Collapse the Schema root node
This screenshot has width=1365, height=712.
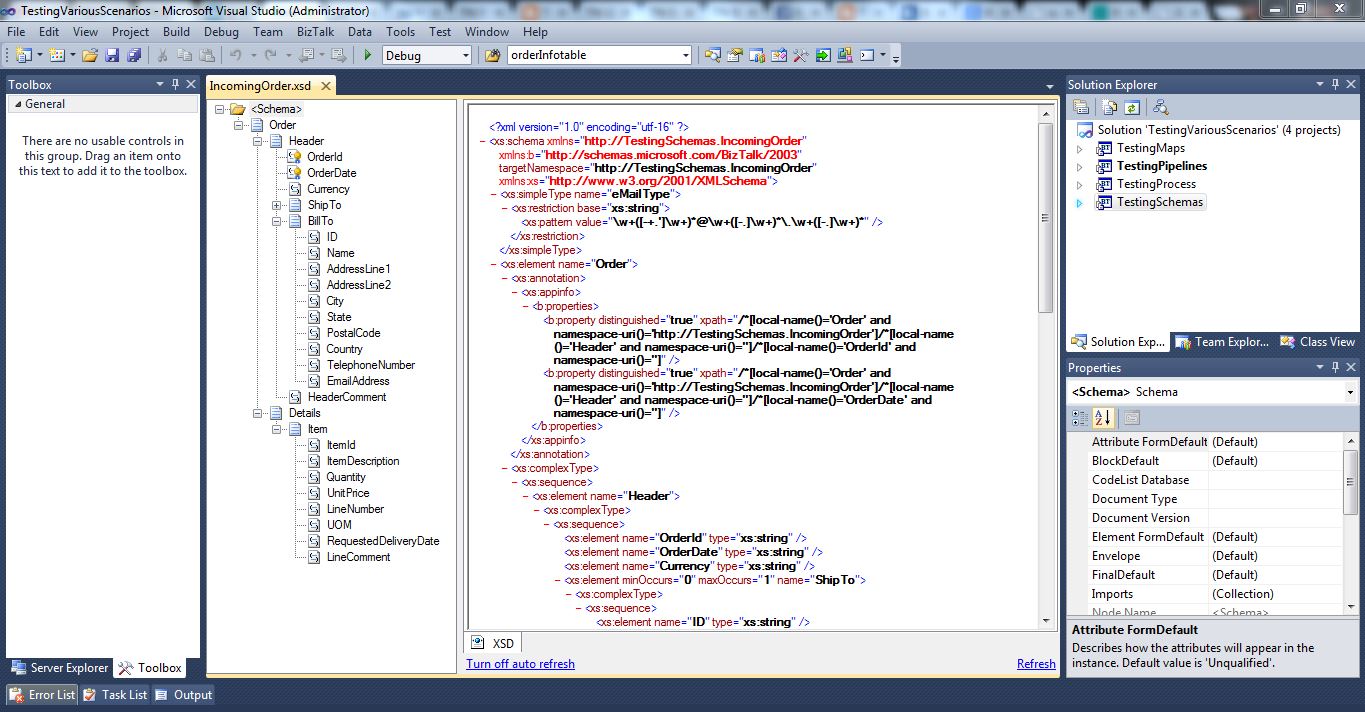[x=219, y=109]
